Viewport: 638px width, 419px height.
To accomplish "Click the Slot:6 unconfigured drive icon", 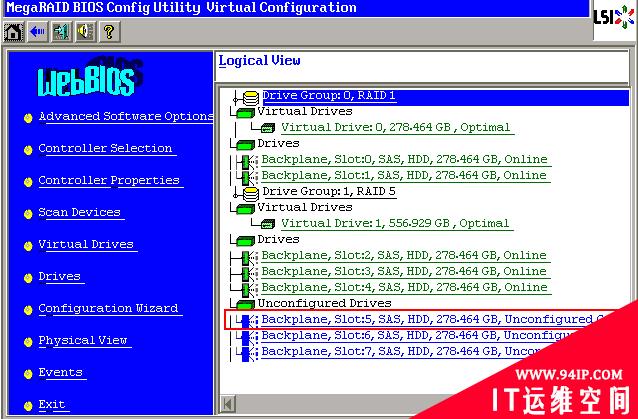I will coord(247,338).
